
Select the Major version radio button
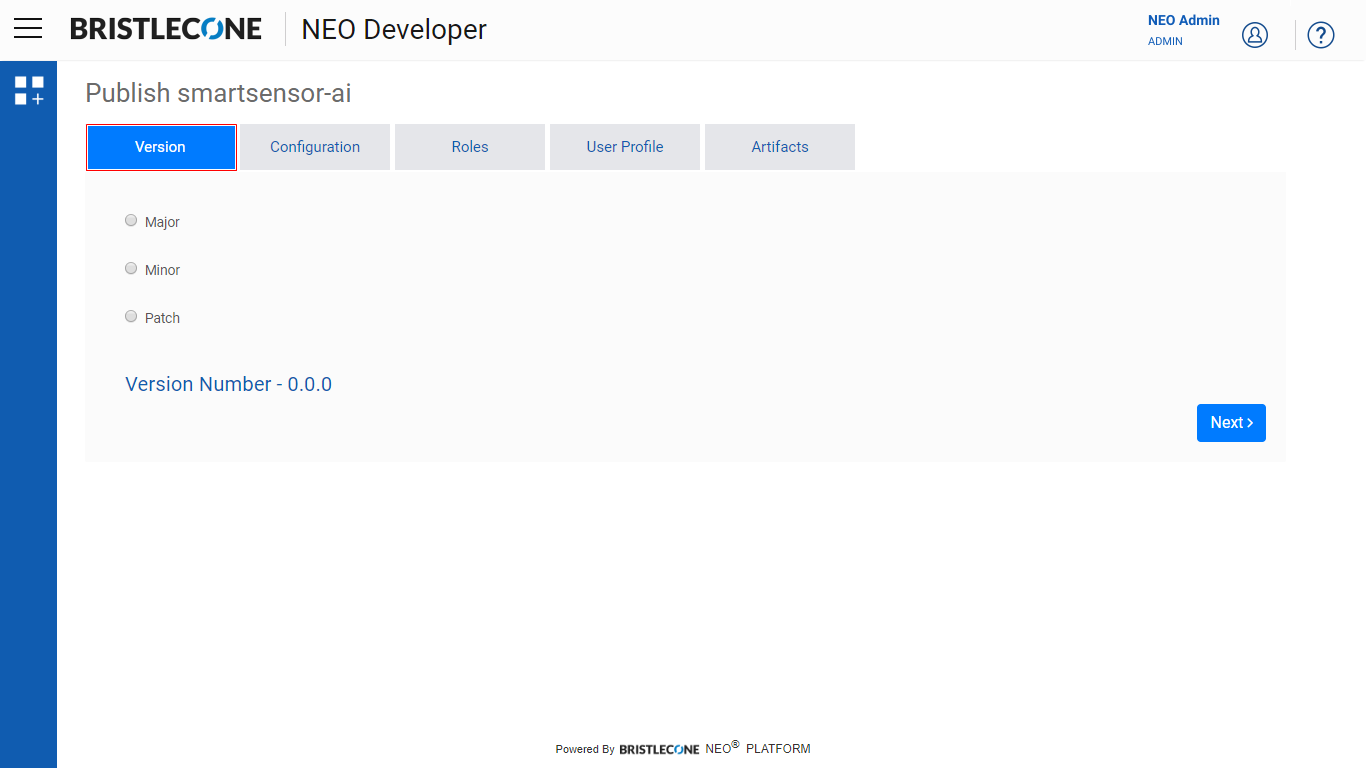pyautogui.click(x=131, y=220)
